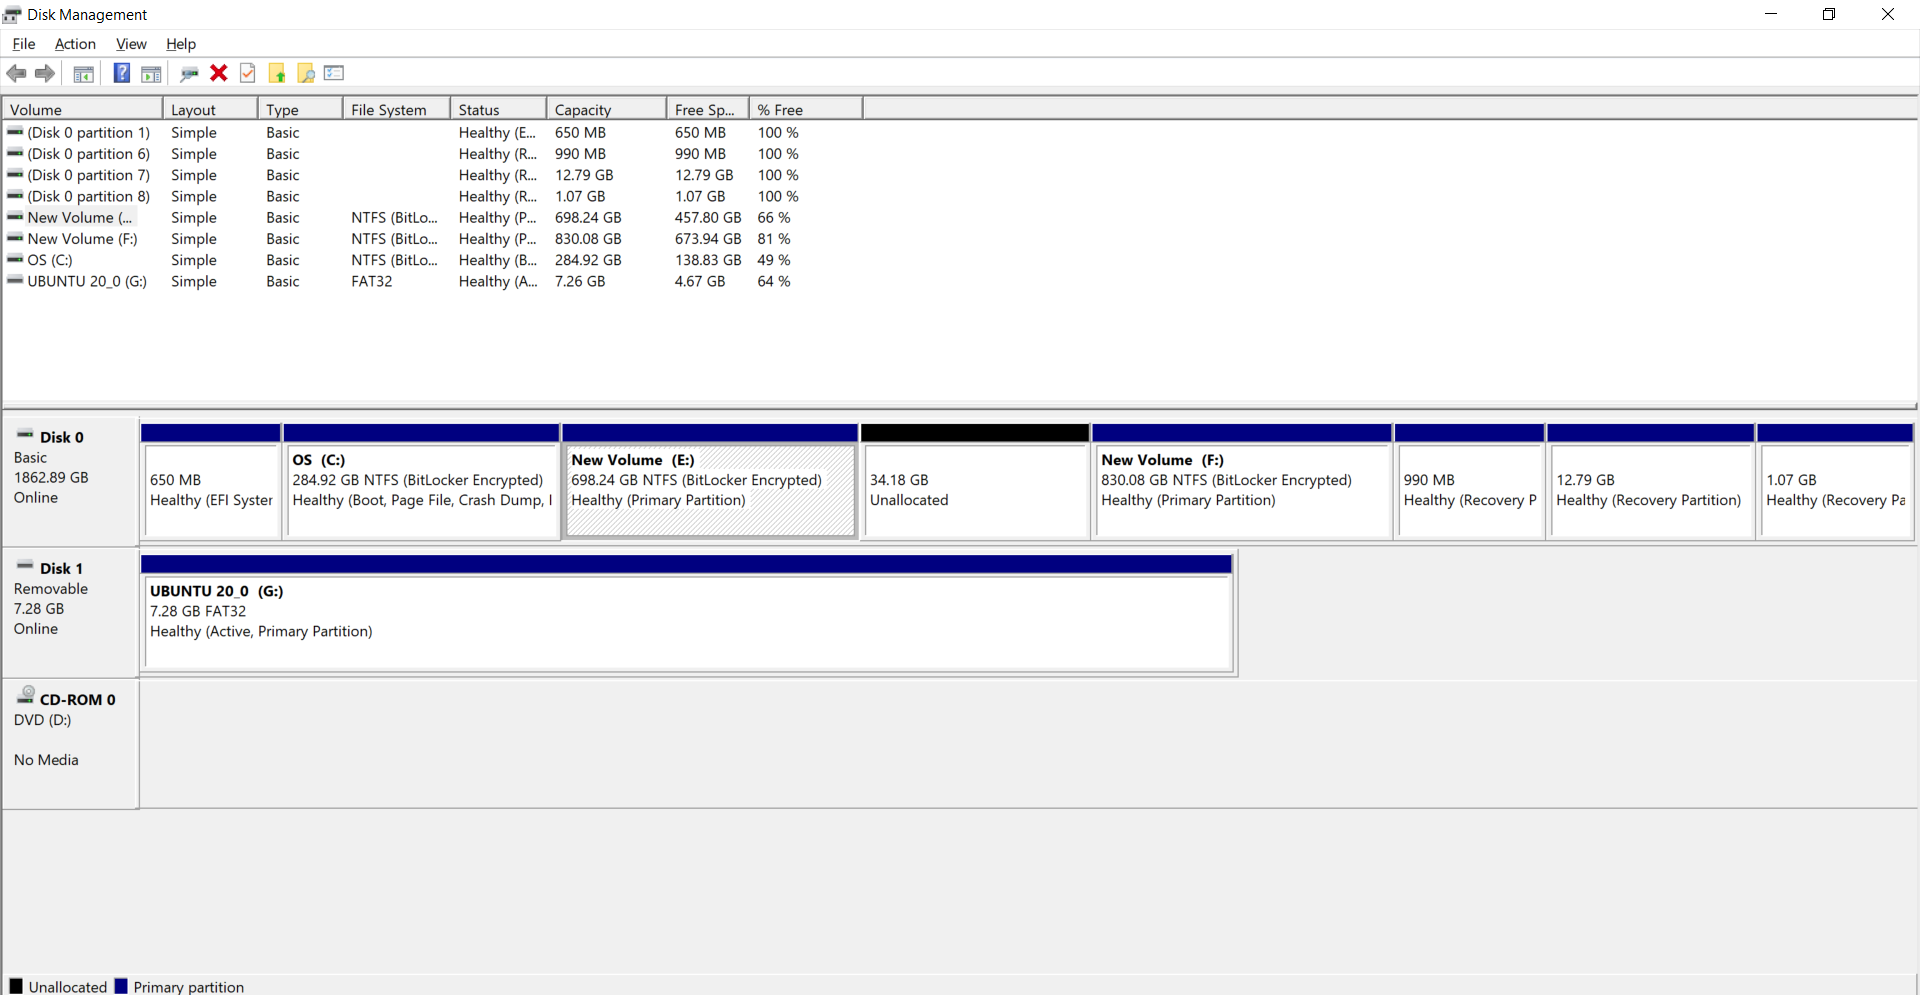Click the Primary partition legend color swatch
The width and height of the screenshot is (1920, 995).
122,986
